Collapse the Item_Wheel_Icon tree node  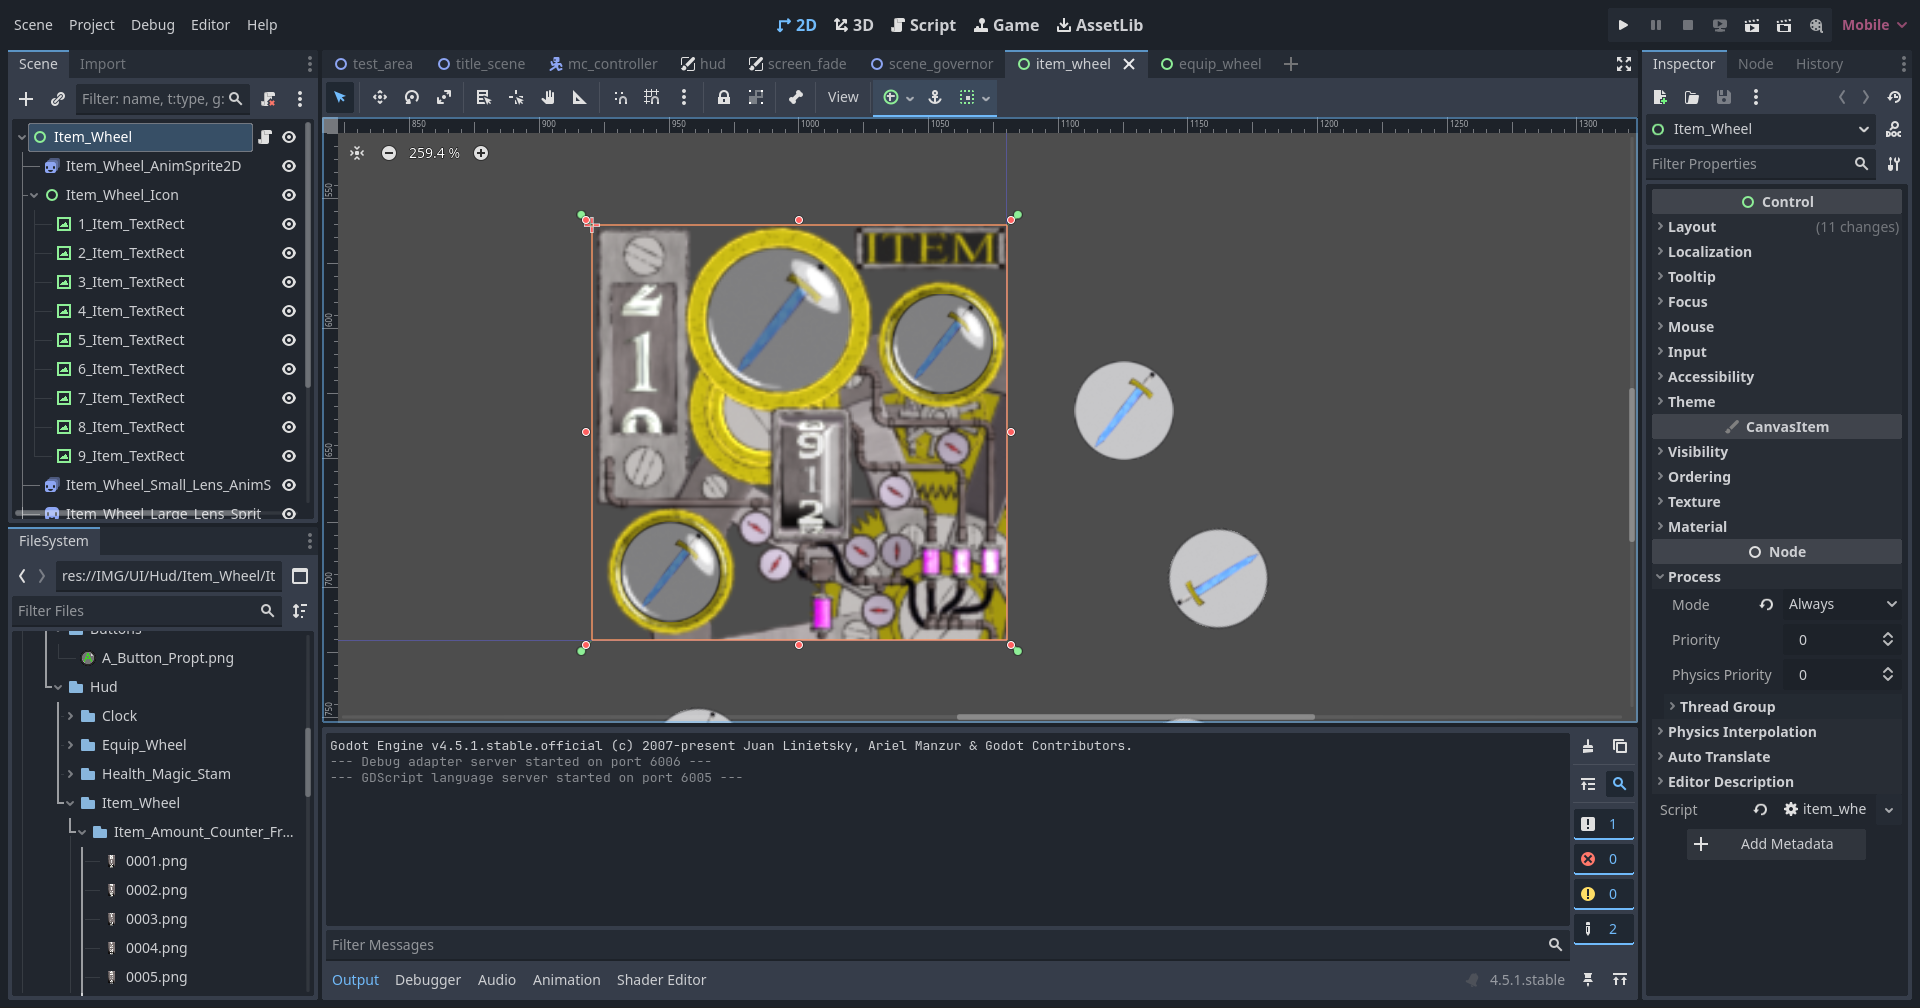[34, 195]
